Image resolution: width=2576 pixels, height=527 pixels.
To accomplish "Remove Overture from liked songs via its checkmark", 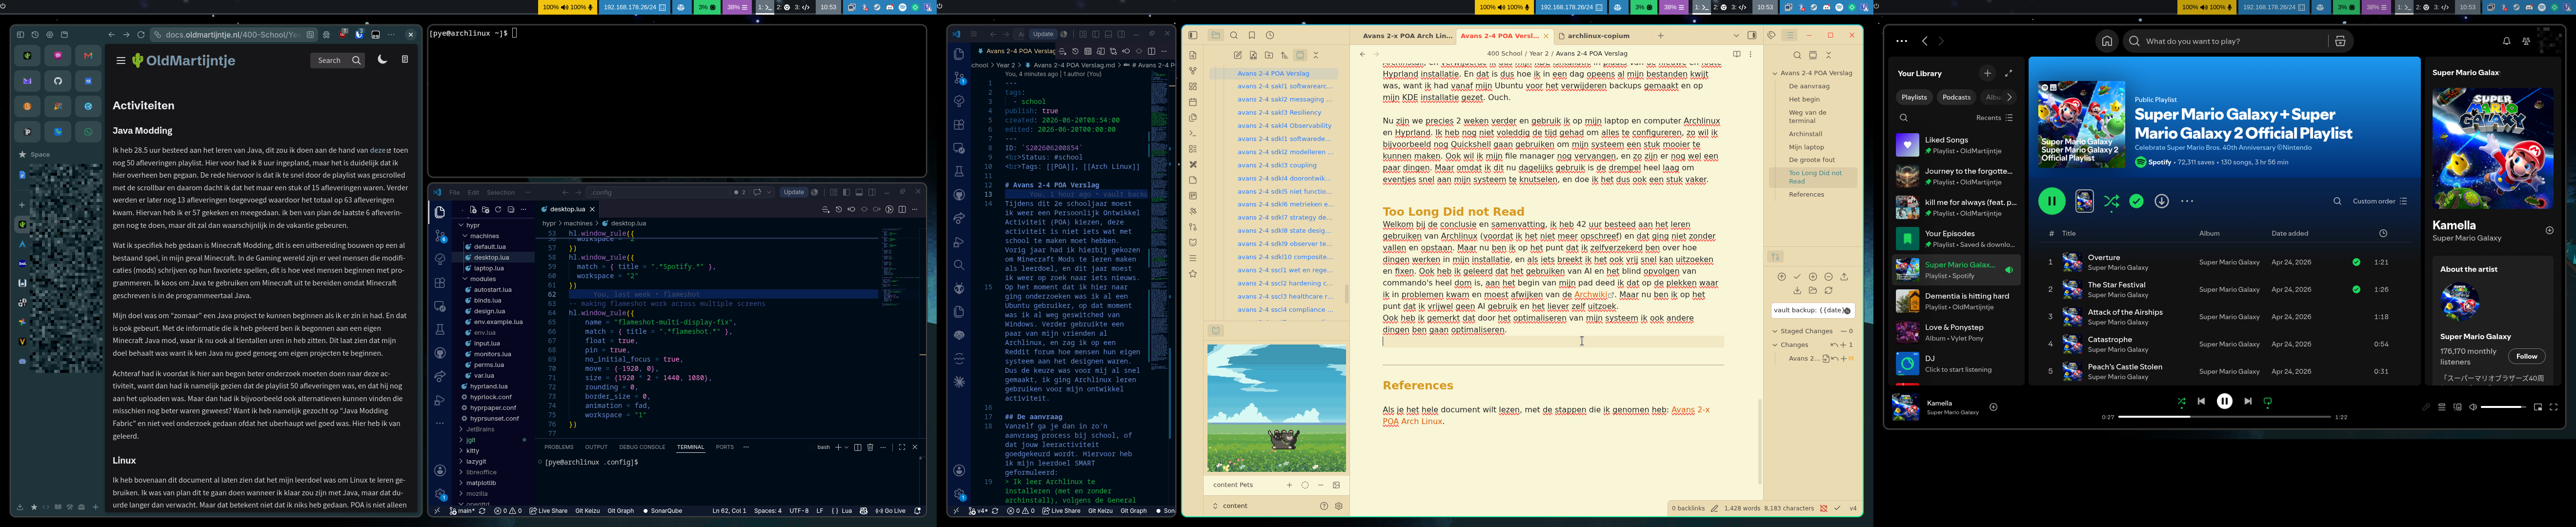I will click(x=2356, y=262).
